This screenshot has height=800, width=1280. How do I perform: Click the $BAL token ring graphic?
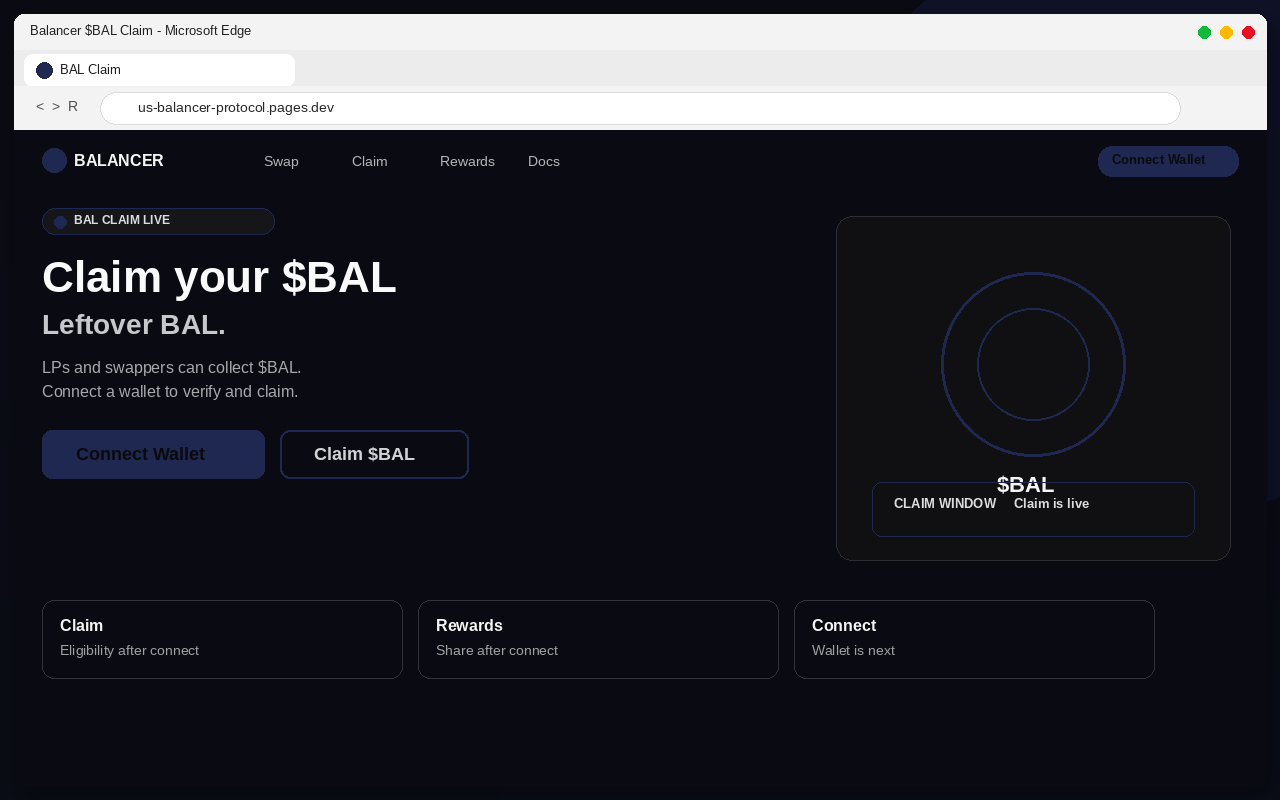tap(1033, 364)
